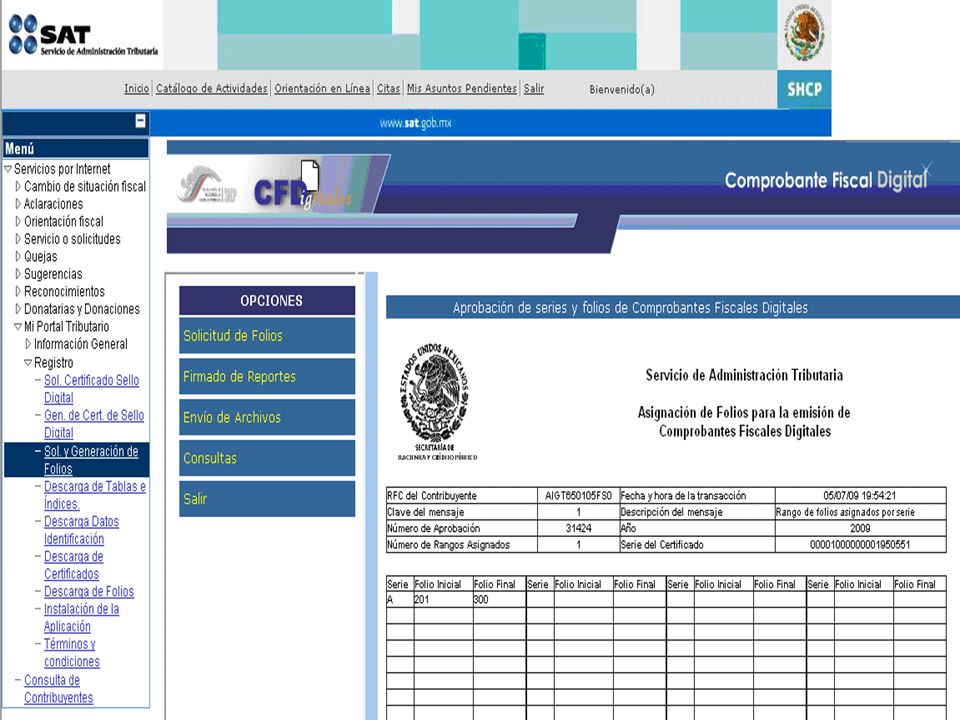960x720 pixels.
Task: Click the Menú panel header
Action: tap(76, 148)
